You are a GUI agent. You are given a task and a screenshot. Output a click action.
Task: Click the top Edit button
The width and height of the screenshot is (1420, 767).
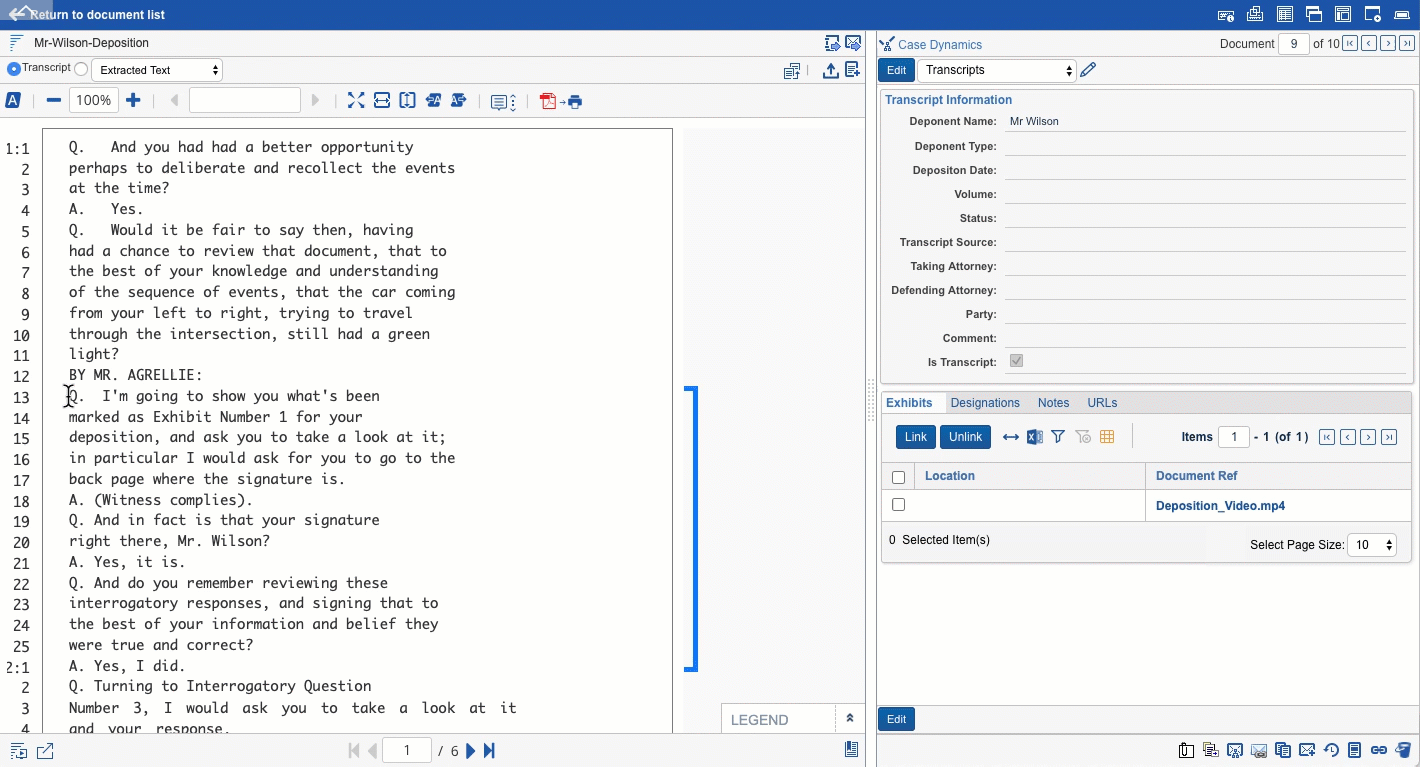point(897,70)
